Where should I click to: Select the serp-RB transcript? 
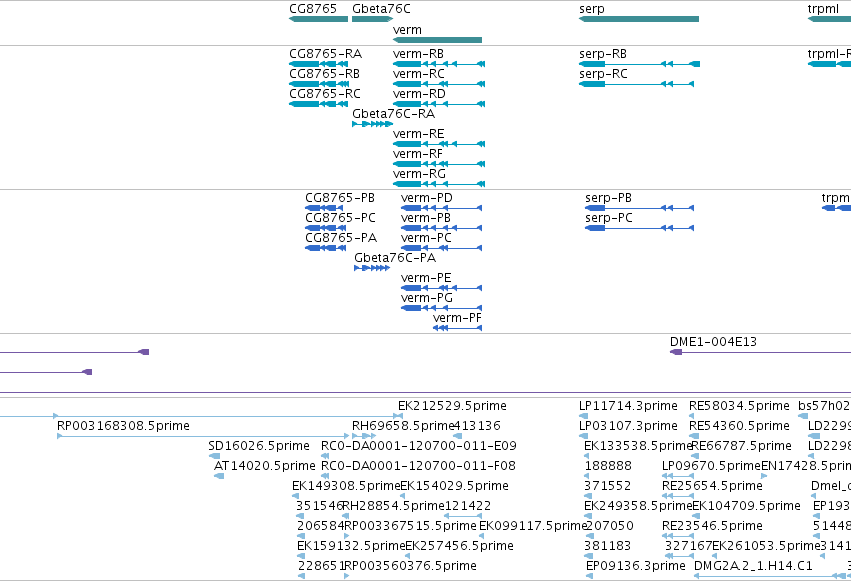[639, 64]
